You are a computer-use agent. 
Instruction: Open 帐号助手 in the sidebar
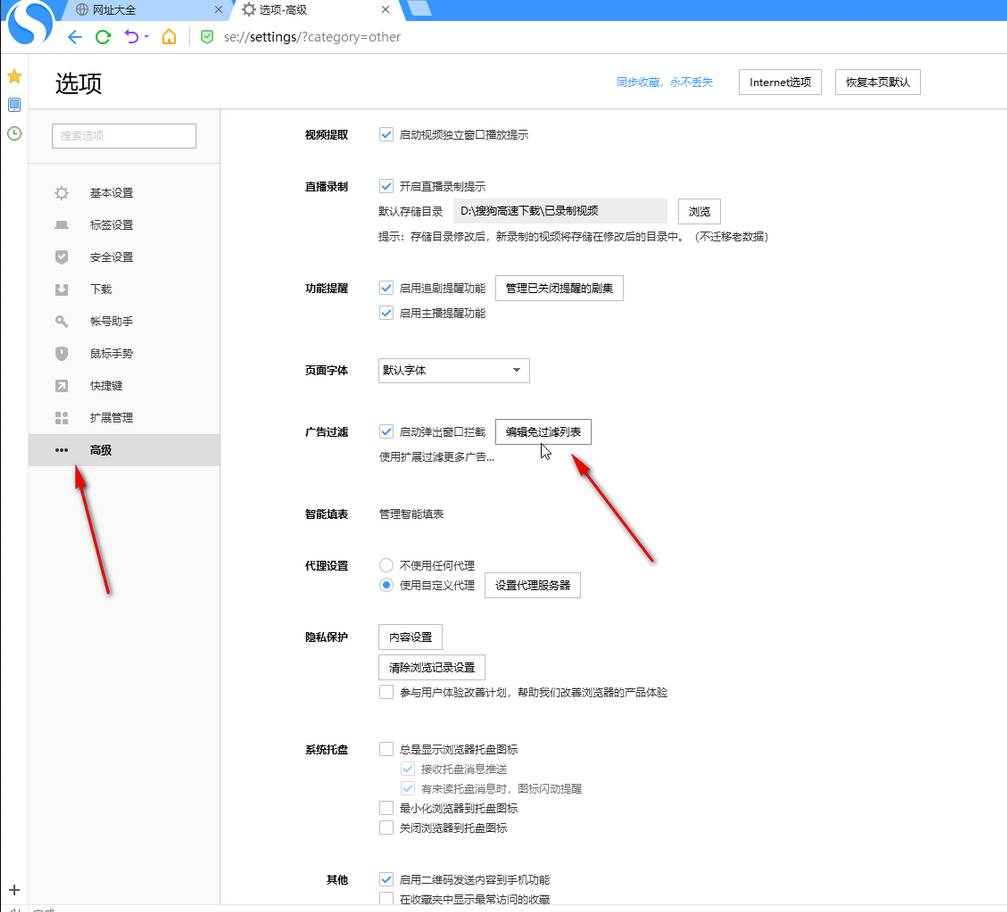(124, 321)
